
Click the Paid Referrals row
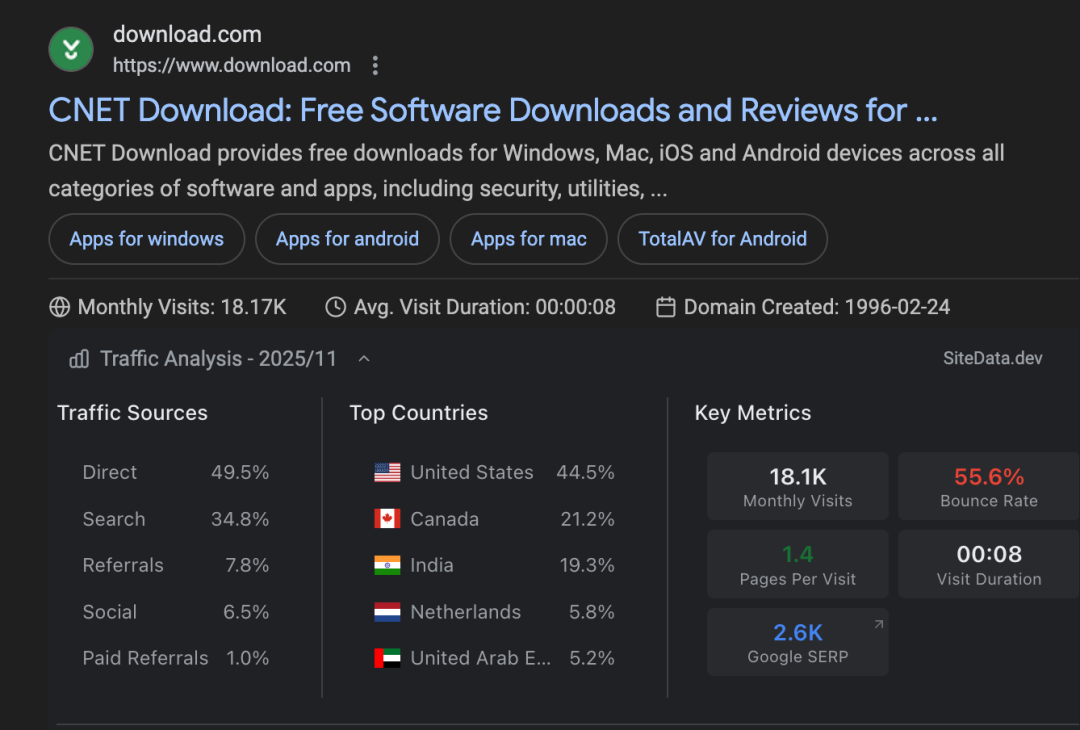coord(176,658)
